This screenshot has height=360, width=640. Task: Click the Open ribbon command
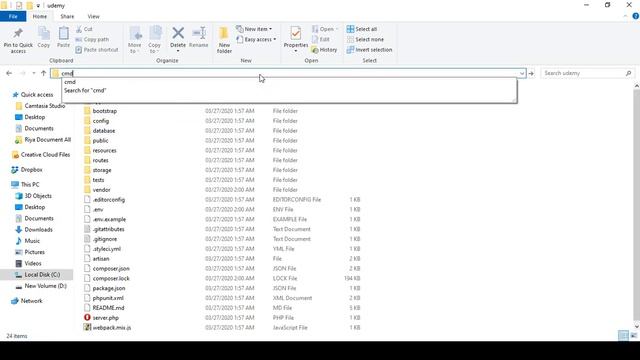click(x=325, y=29)
